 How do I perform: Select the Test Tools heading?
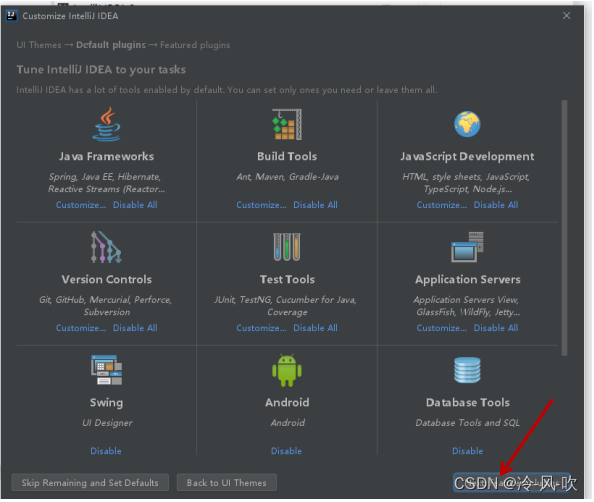pyautogui.click(x=287, y=280)
